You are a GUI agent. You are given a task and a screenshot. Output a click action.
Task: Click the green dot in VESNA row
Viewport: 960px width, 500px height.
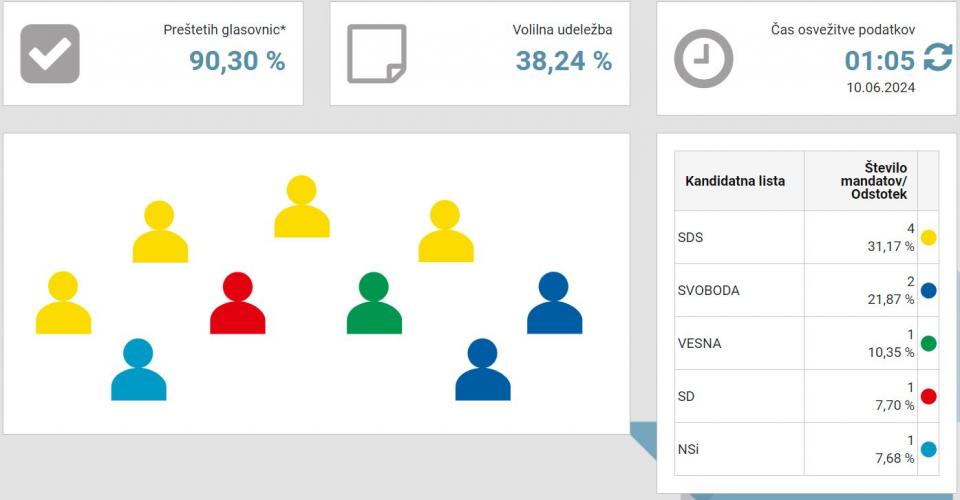pyautogui.click(x=928, y=344)
